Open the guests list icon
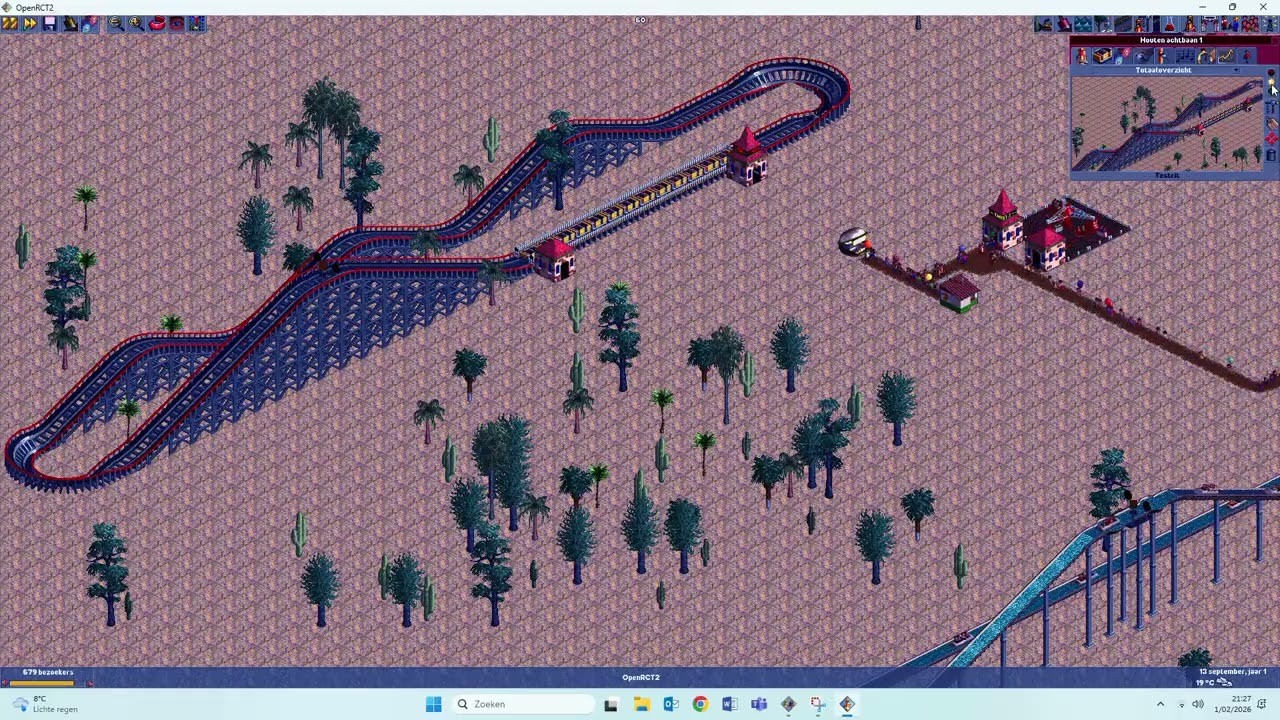The height and width of the screenshot is (720, 1280). 1249,23
